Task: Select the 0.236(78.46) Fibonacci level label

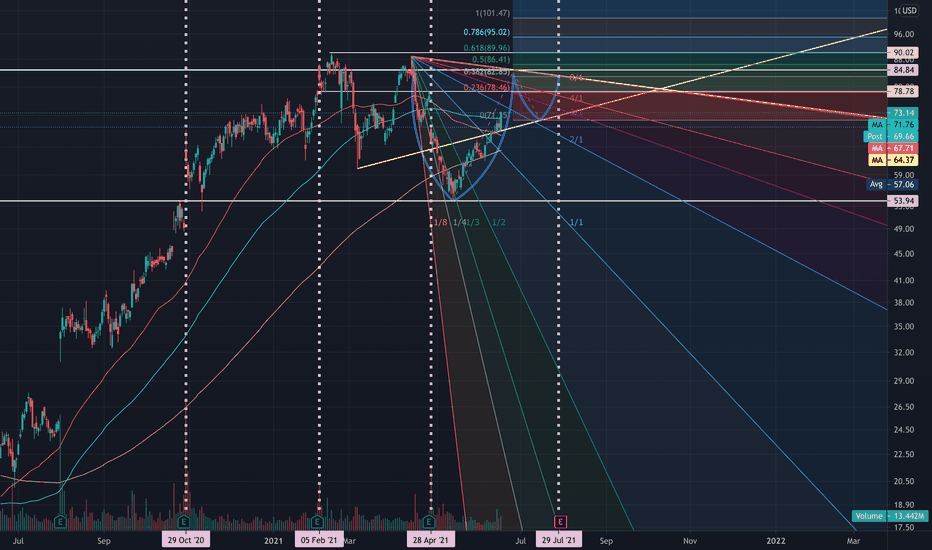Action: click(x=487, y=87)
